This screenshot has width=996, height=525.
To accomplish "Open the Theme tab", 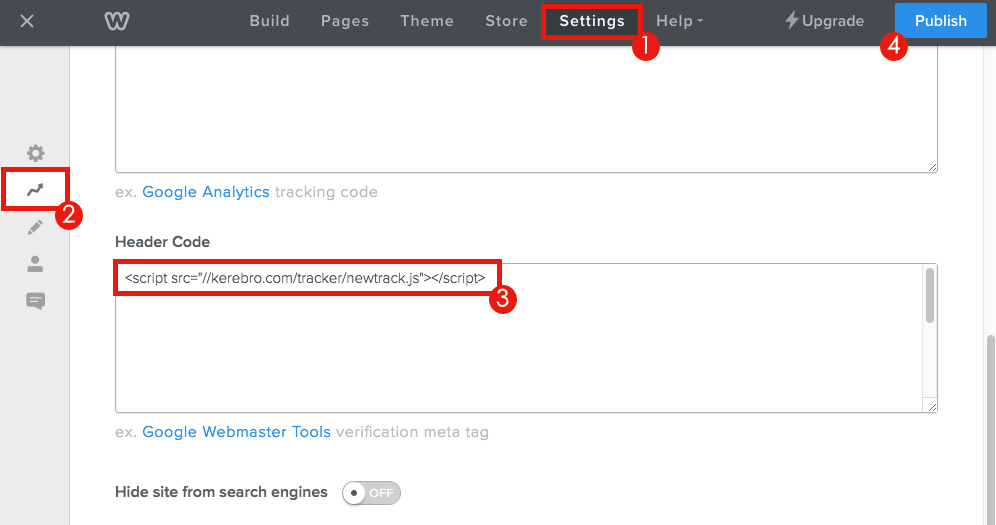I will click(x=427, y=21).
